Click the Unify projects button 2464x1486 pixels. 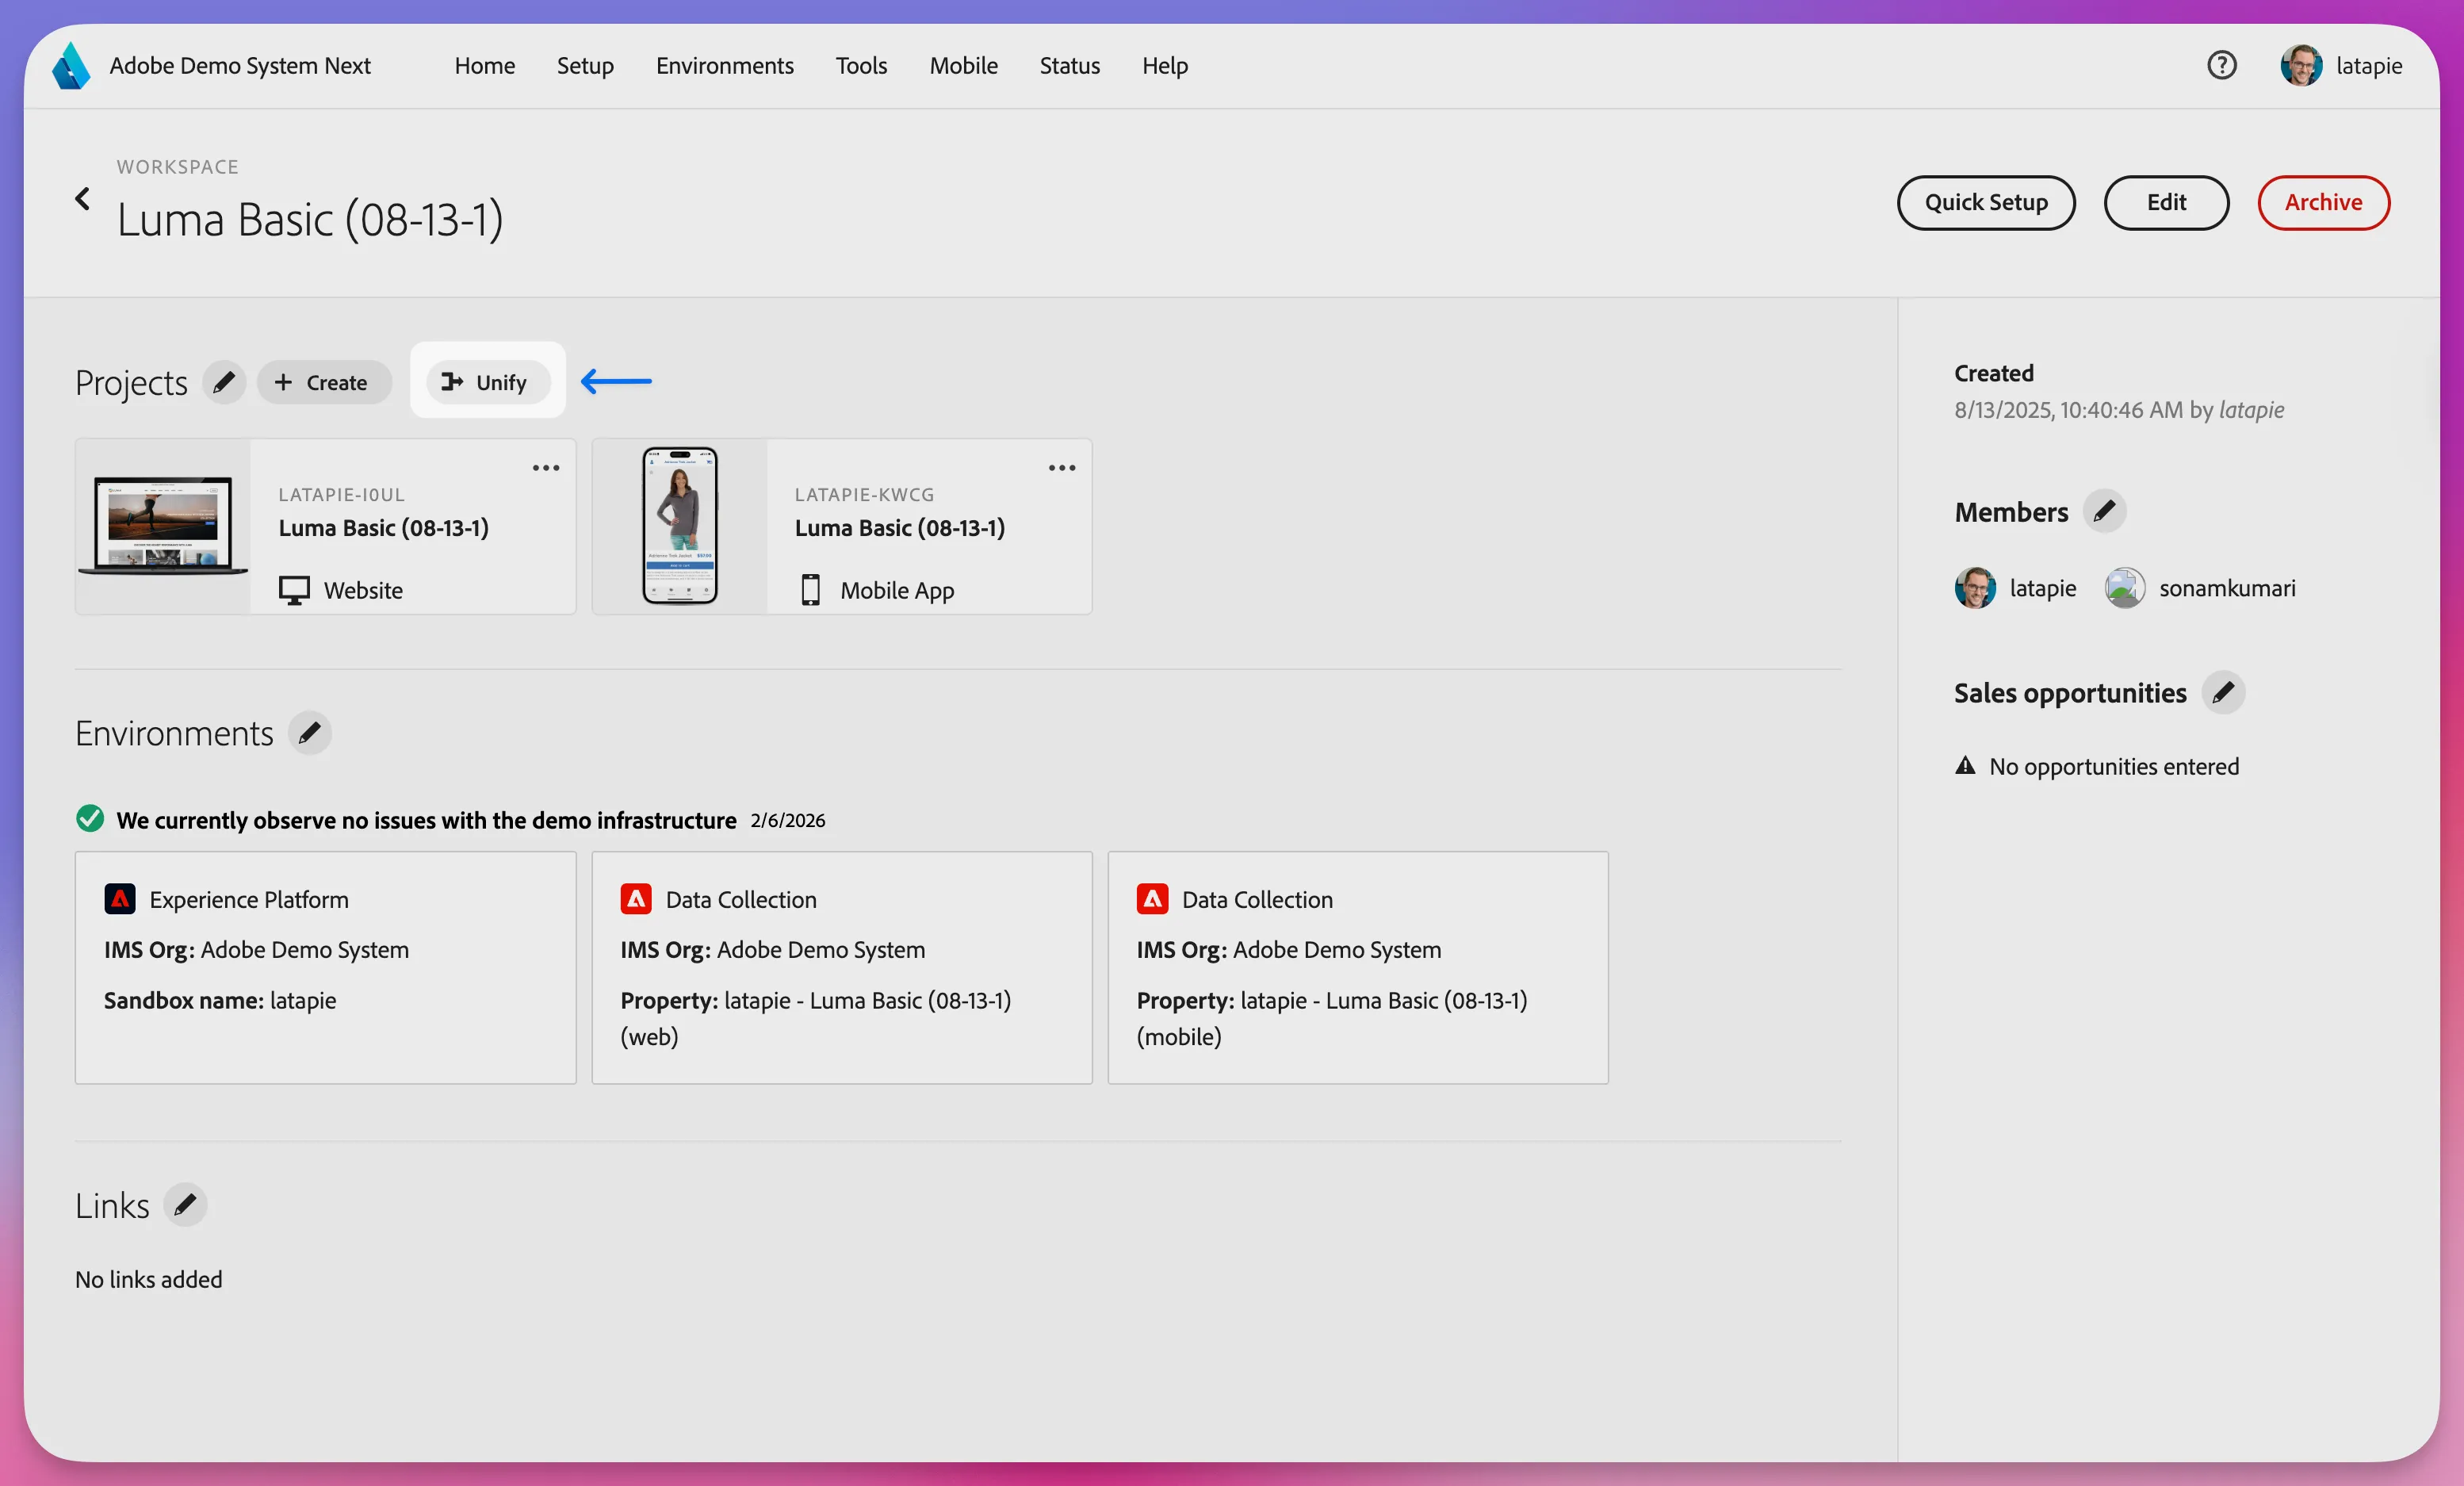pos(488,382)
